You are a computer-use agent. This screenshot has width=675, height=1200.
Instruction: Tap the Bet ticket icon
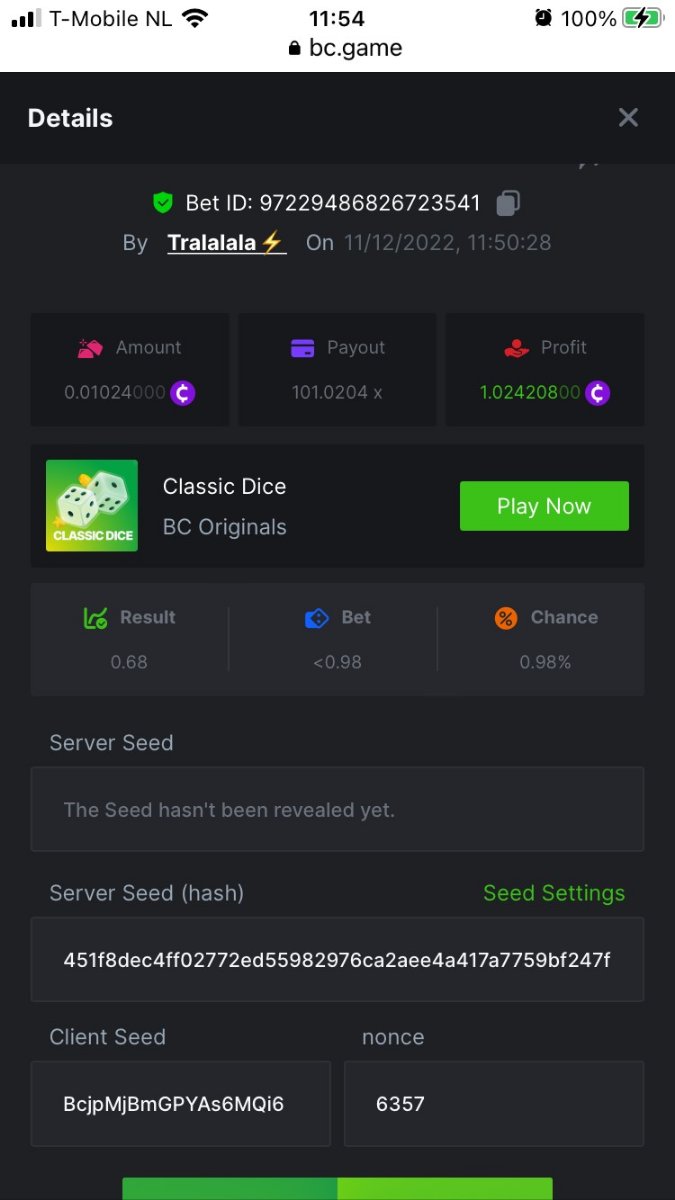[316, 618]
